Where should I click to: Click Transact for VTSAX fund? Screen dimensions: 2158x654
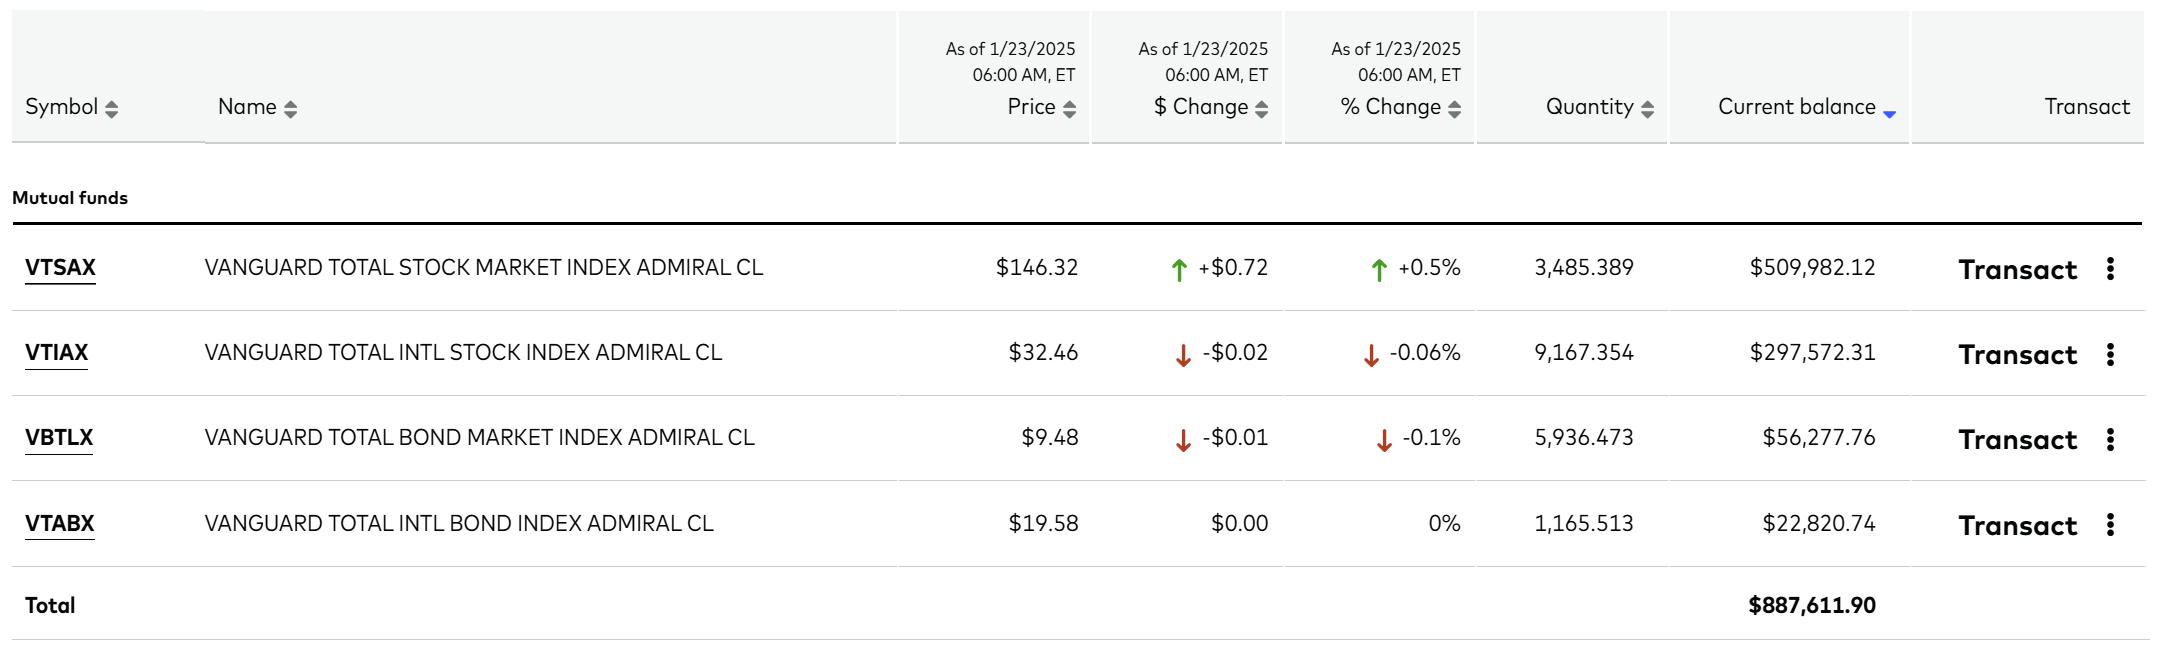tap(2017, 270)
